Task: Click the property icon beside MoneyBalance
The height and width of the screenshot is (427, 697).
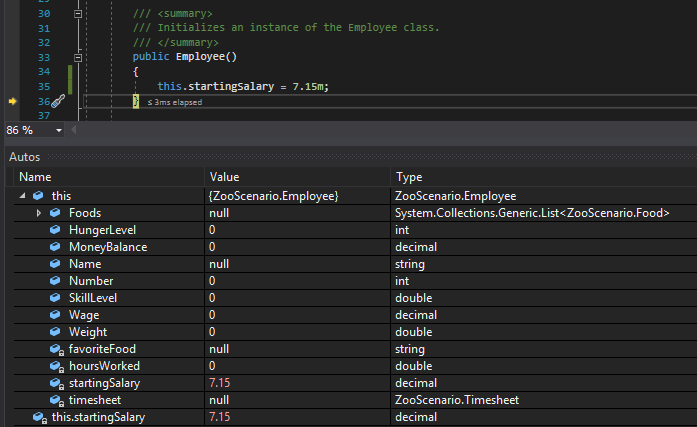Action: 56,247
